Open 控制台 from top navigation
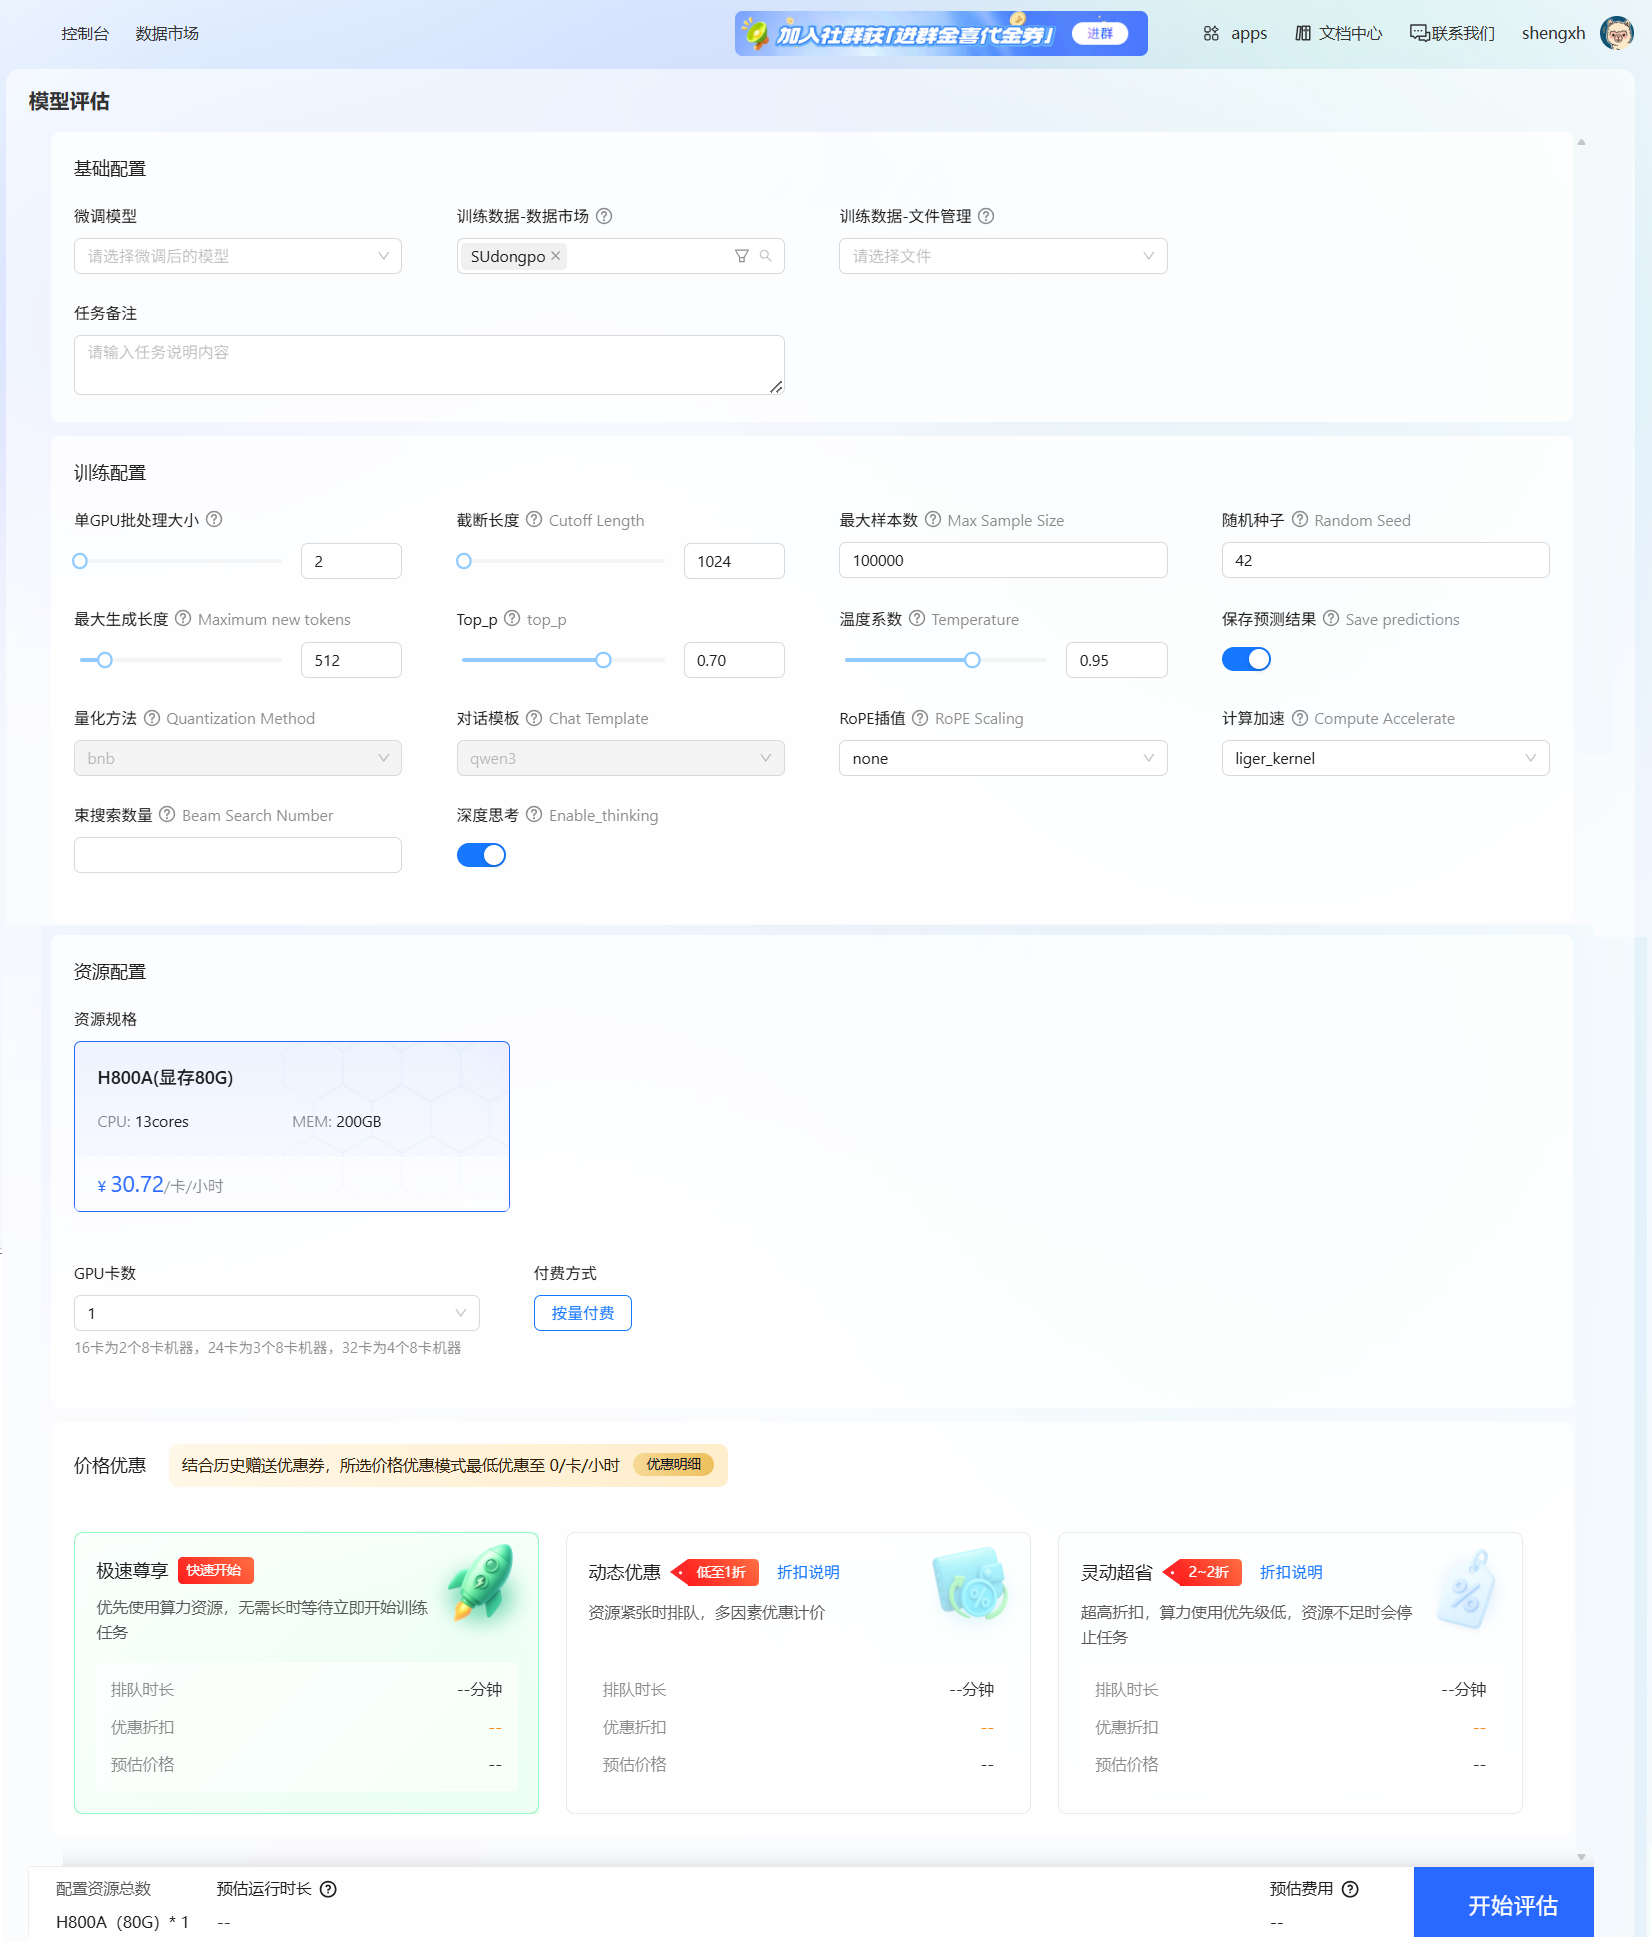The width and height of the screenshot is (1652, 1943). (85, 34)
